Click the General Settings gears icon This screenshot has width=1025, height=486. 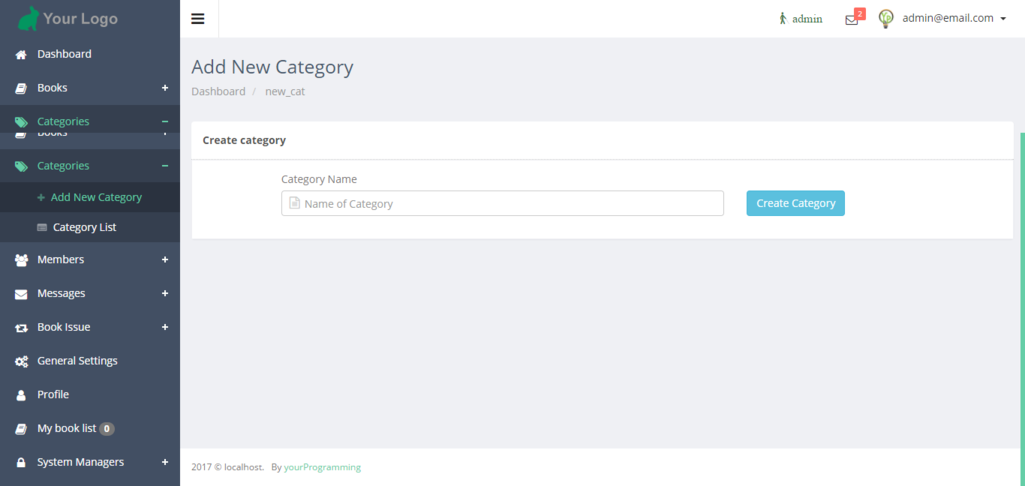tap(20, 361)
